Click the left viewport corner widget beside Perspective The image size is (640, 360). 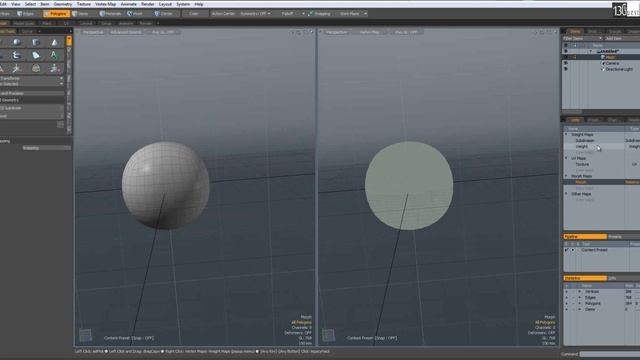pyautogui.click(x=78, y=32)
